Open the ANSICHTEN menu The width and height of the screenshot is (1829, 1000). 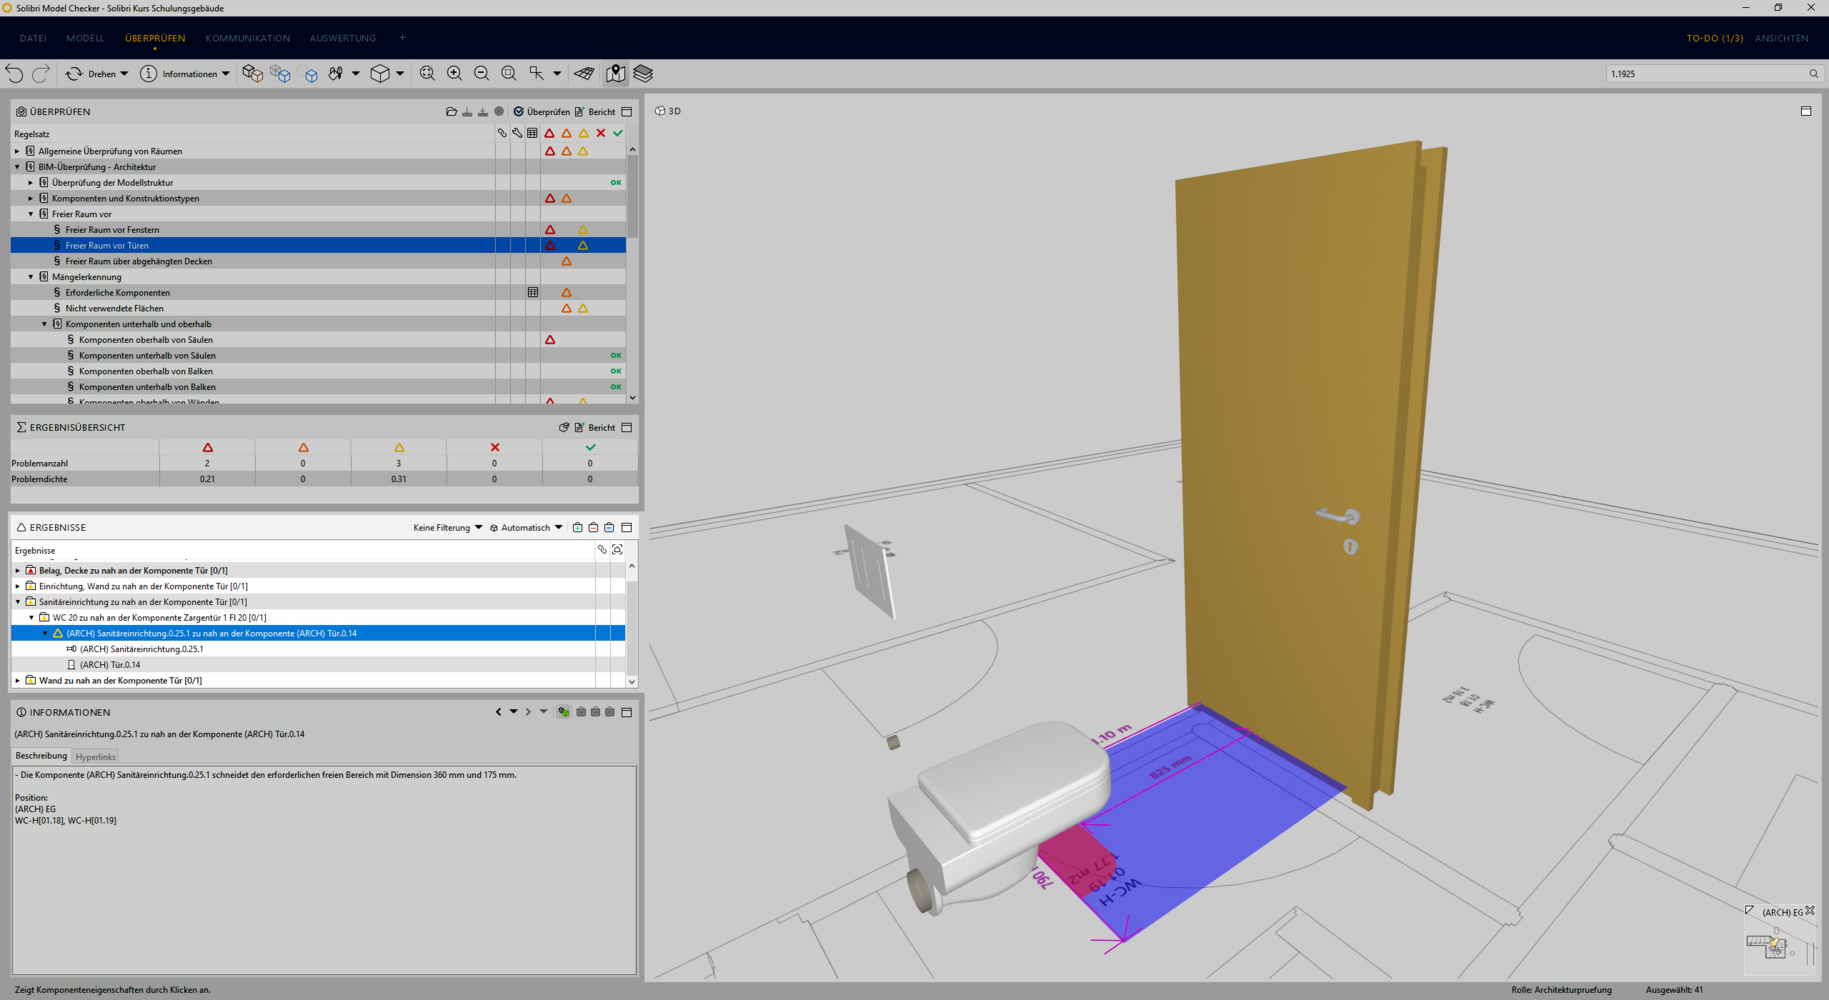[x=1781, y=38]
